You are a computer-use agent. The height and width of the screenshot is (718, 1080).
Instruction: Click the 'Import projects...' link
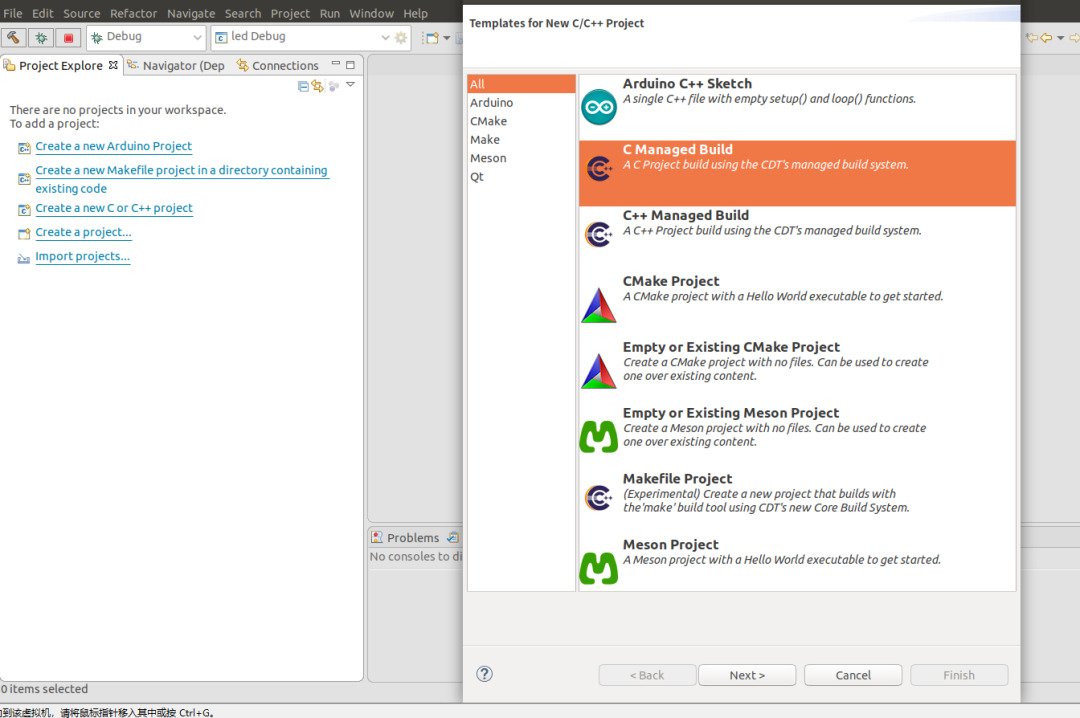tap(83, 256)
